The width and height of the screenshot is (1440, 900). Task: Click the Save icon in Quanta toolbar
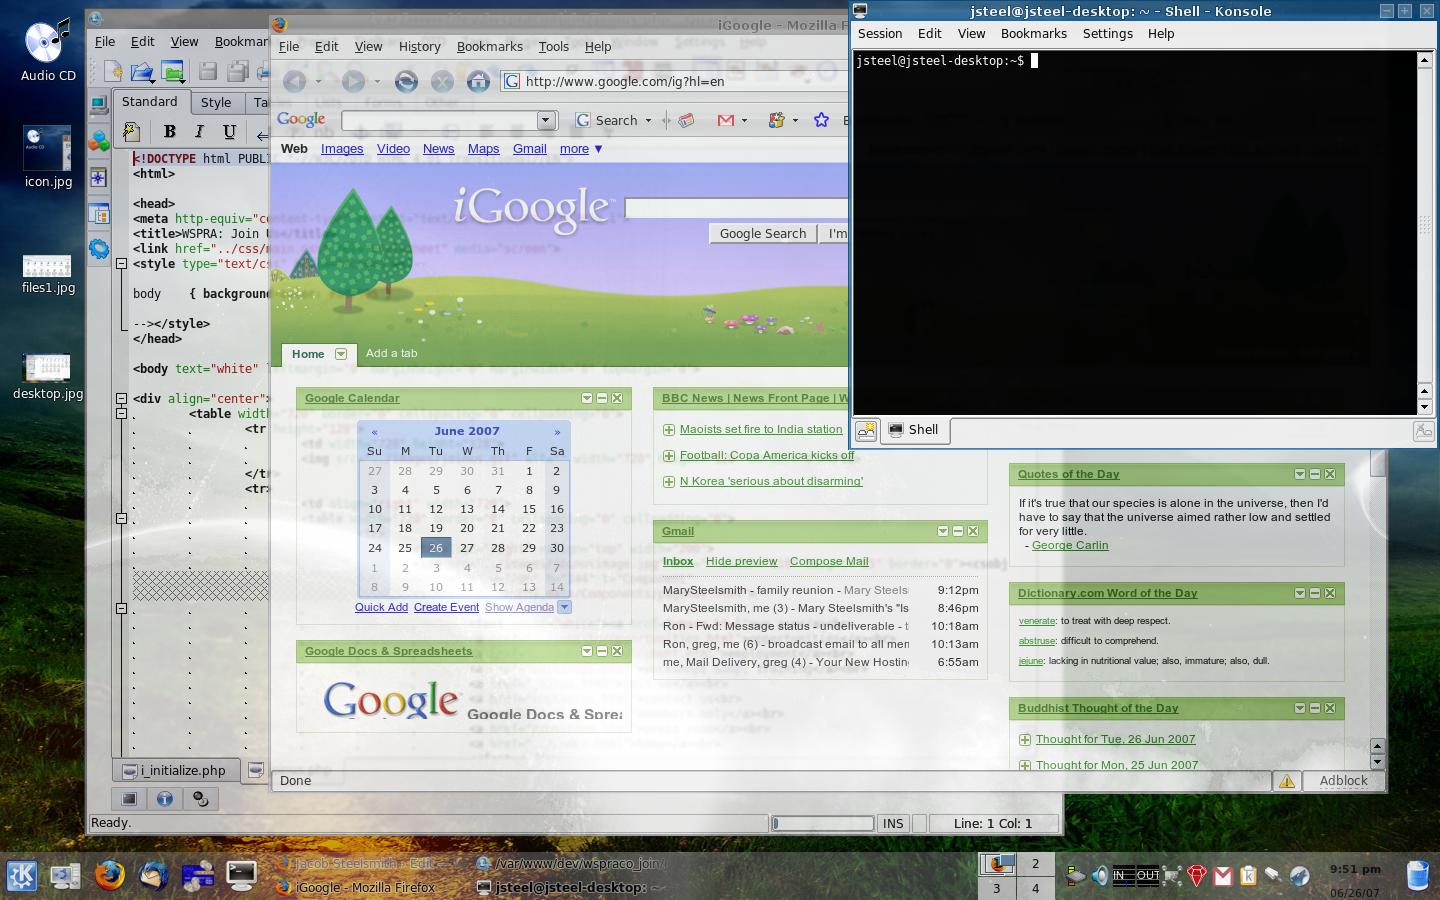click(x=207, y=71)
